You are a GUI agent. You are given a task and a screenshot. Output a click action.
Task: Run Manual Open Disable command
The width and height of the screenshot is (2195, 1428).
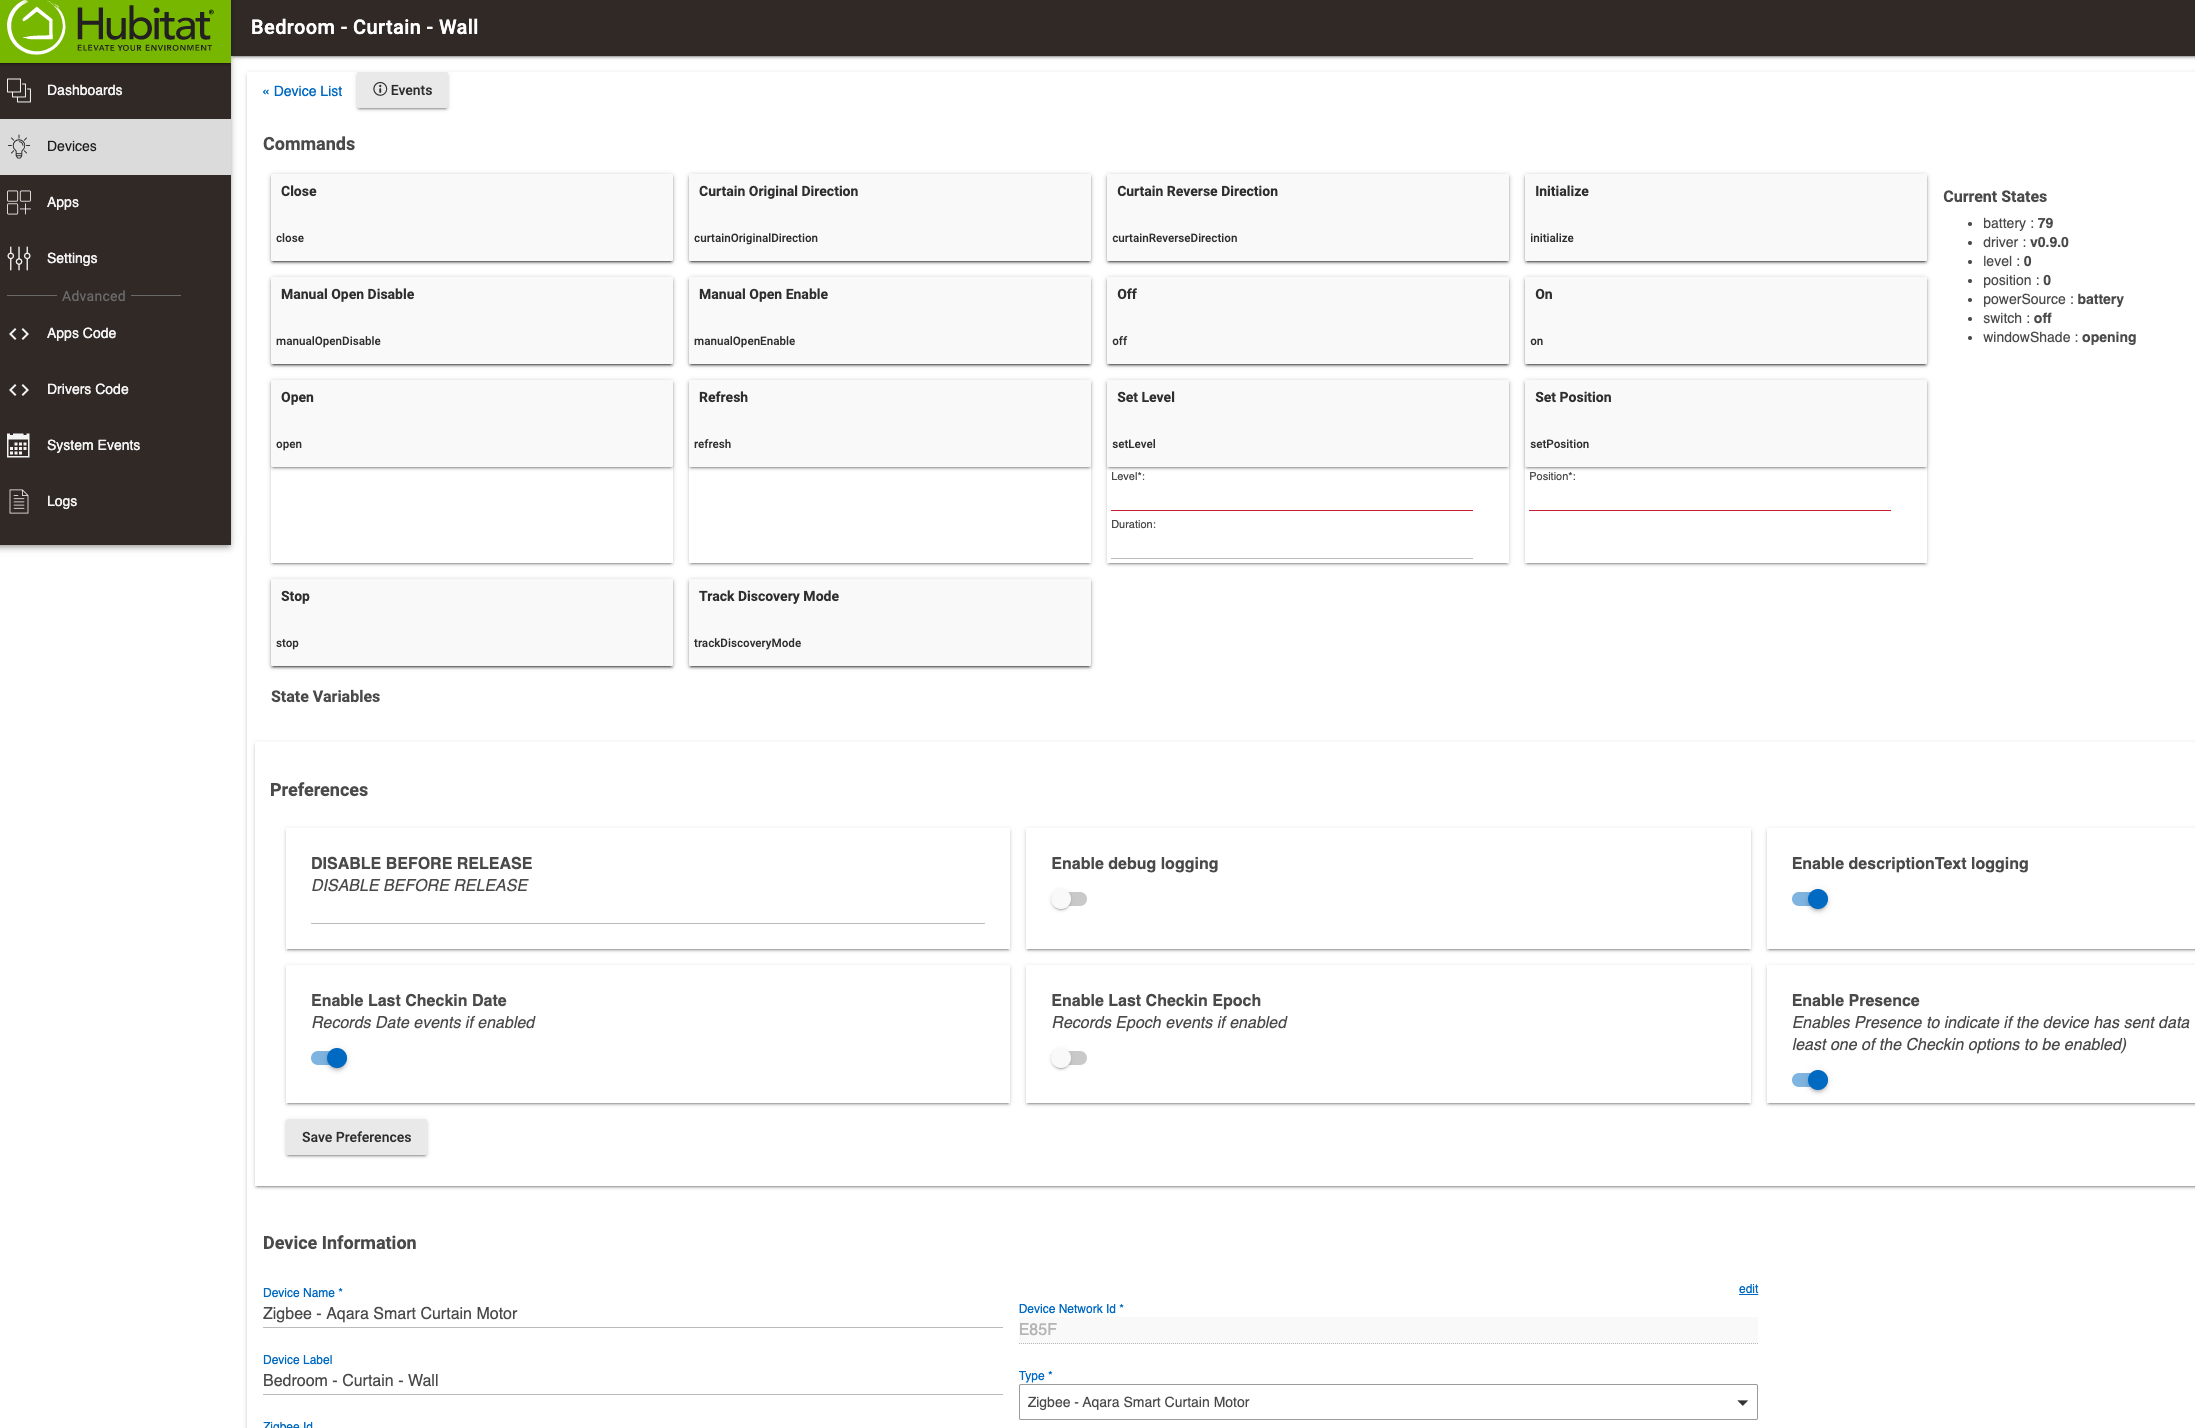pos(471,320)
